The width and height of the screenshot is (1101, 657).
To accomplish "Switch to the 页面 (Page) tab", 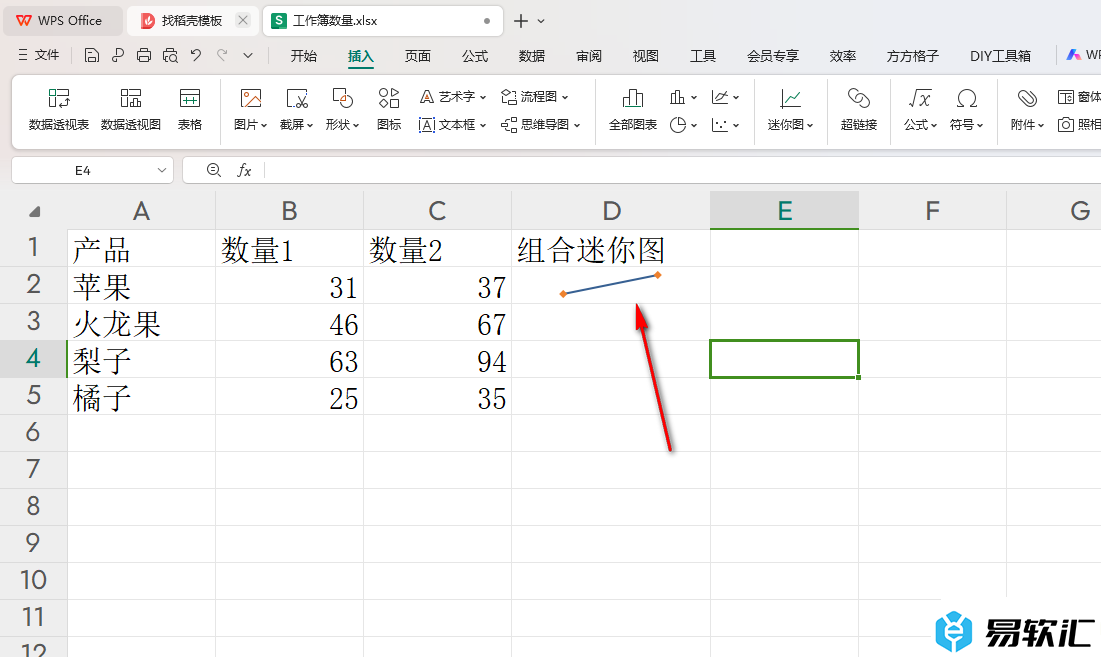I will [x=418, y=56].
